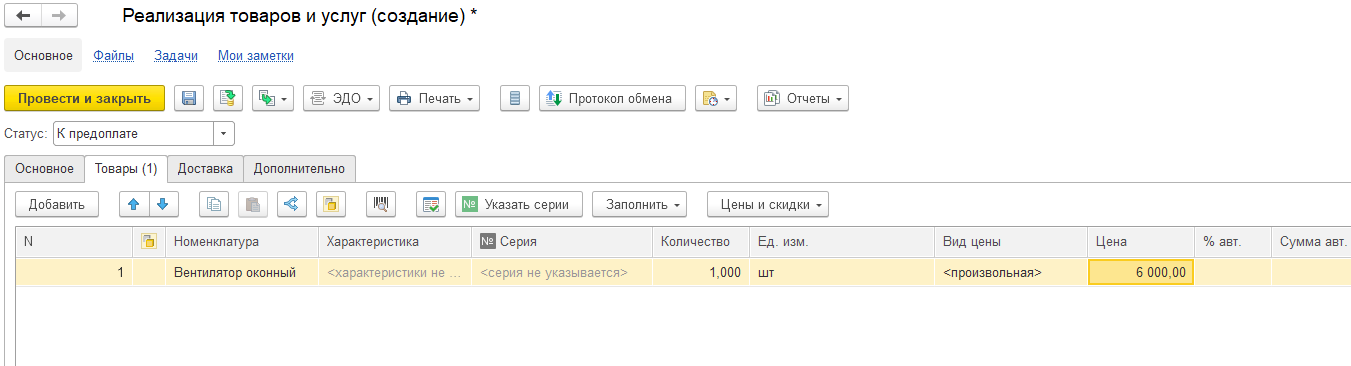1351x366 pixels.
Task: Click the Характеристика column header
Action: pyautogui.click(x=395, y=241)
